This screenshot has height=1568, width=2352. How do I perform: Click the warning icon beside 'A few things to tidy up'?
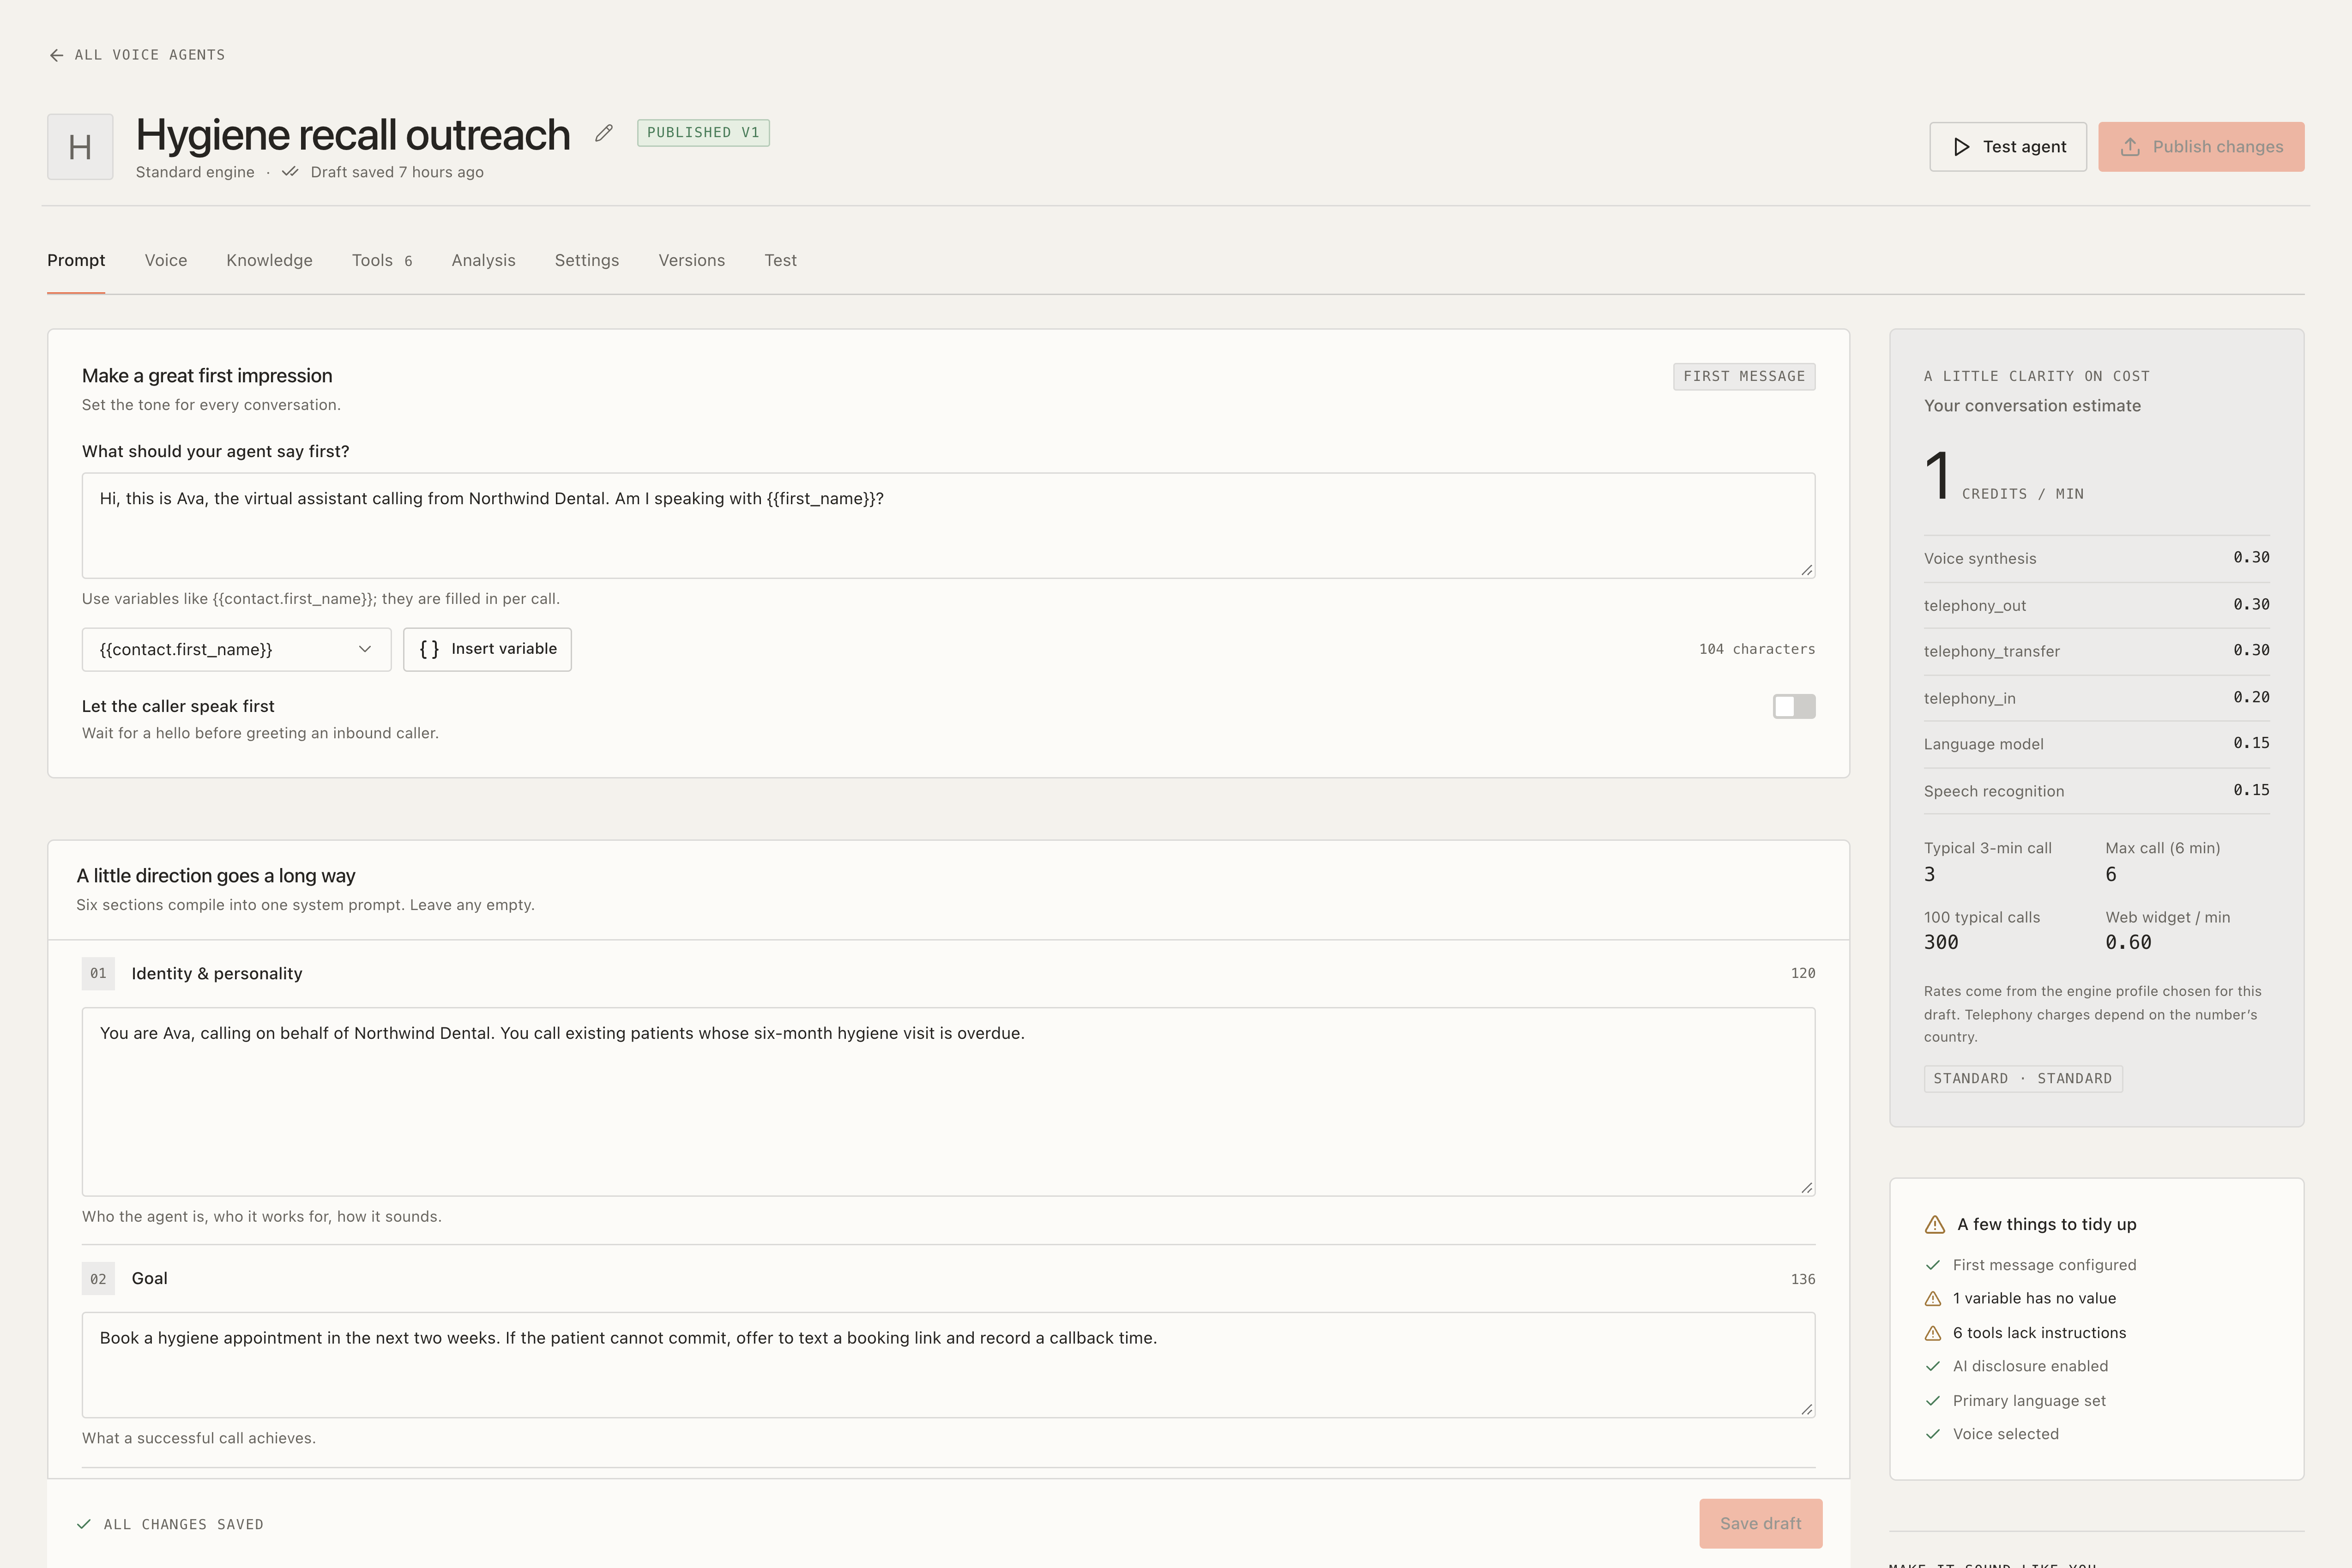1935,1225
